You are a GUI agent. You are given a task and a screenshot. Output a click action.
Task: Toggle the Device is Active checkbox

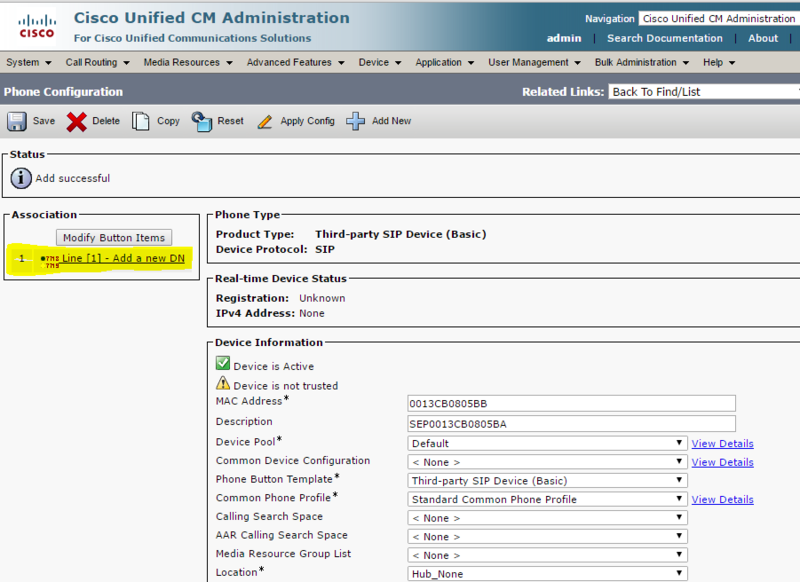click(x=222, y=363)
